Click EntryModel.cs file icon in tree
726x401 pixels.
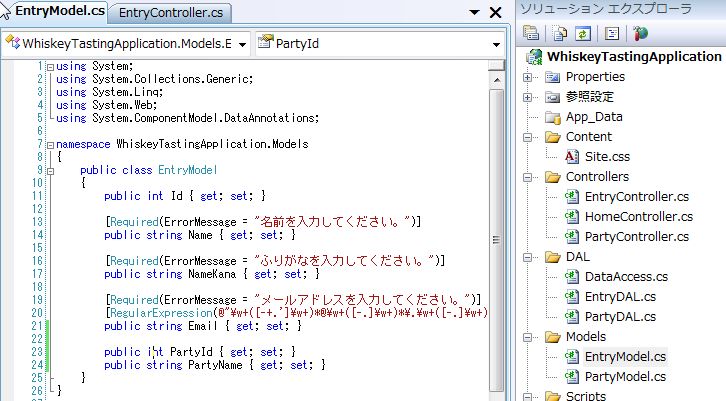coord(572,357)
